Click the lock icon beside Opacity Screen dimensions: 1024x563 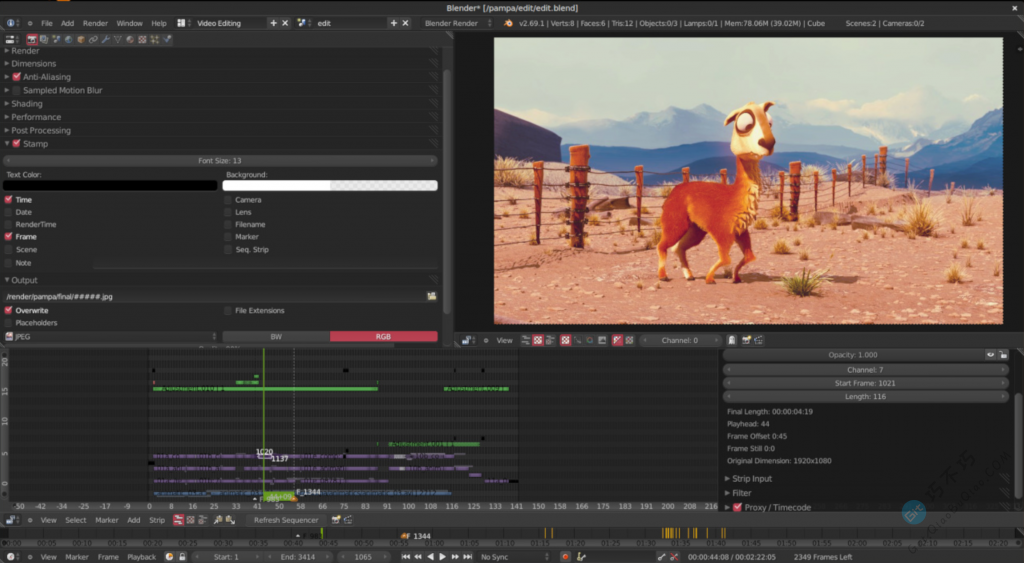pos(1003,355)
